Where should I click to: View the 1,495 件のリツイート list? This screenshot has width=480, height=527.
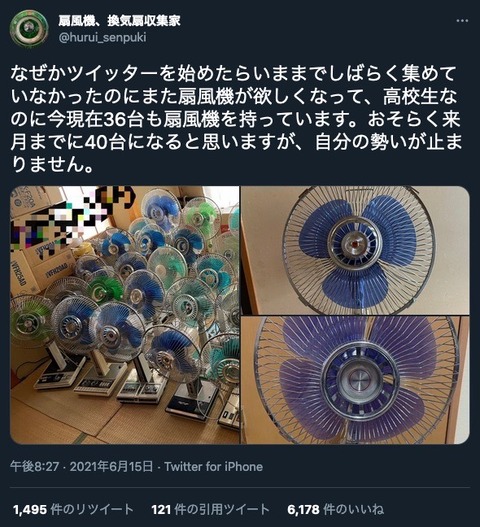tap(73, 509)
